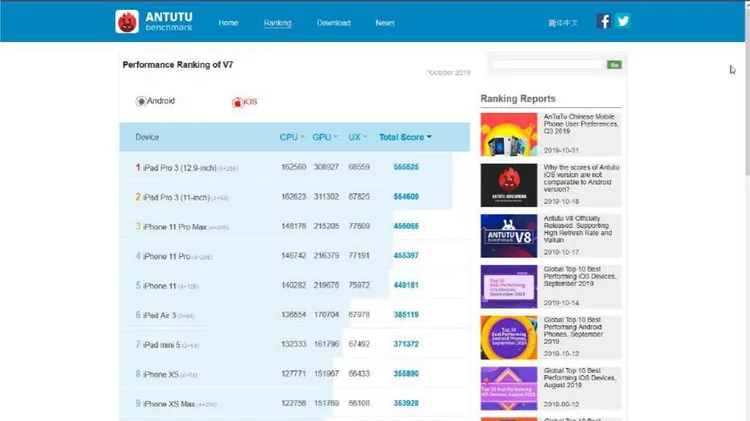Screen dimensions: 750x421
Task: Click the green Go search button
Action: point(614,65)
